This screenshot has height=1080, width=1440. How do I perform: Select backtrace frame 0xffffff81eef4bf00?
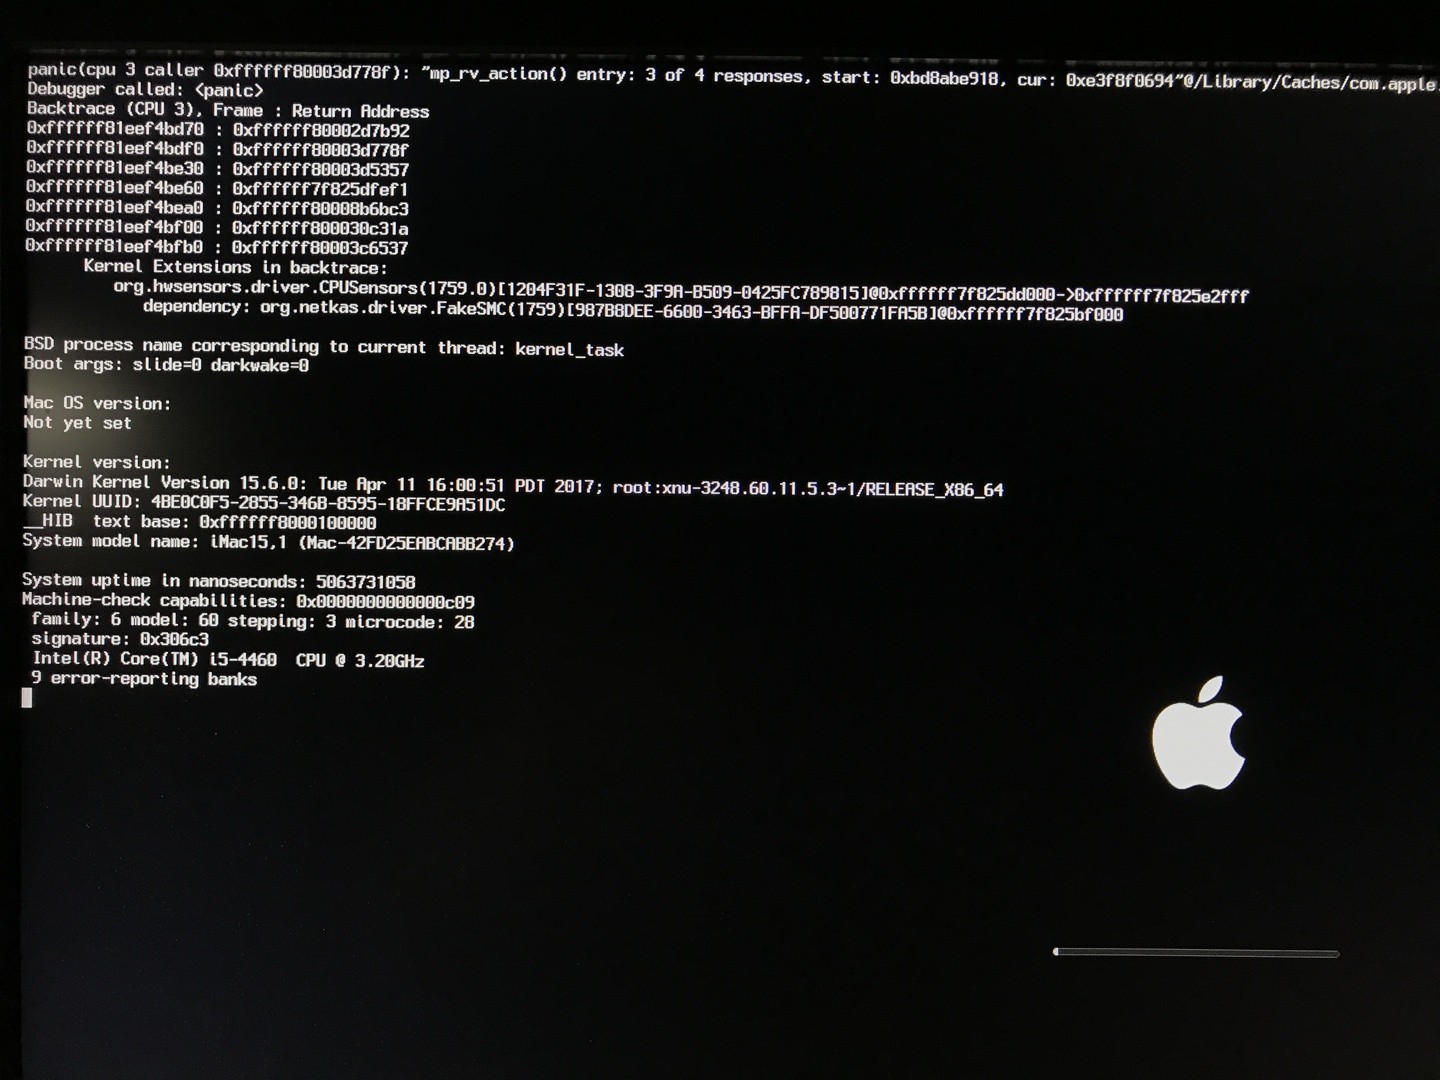(217, 227)
